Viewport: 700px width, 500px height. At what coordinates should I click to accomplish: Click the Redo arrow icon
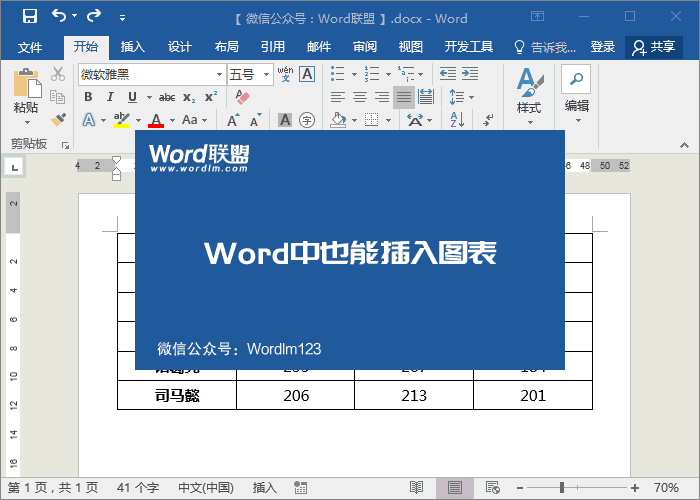94,16
